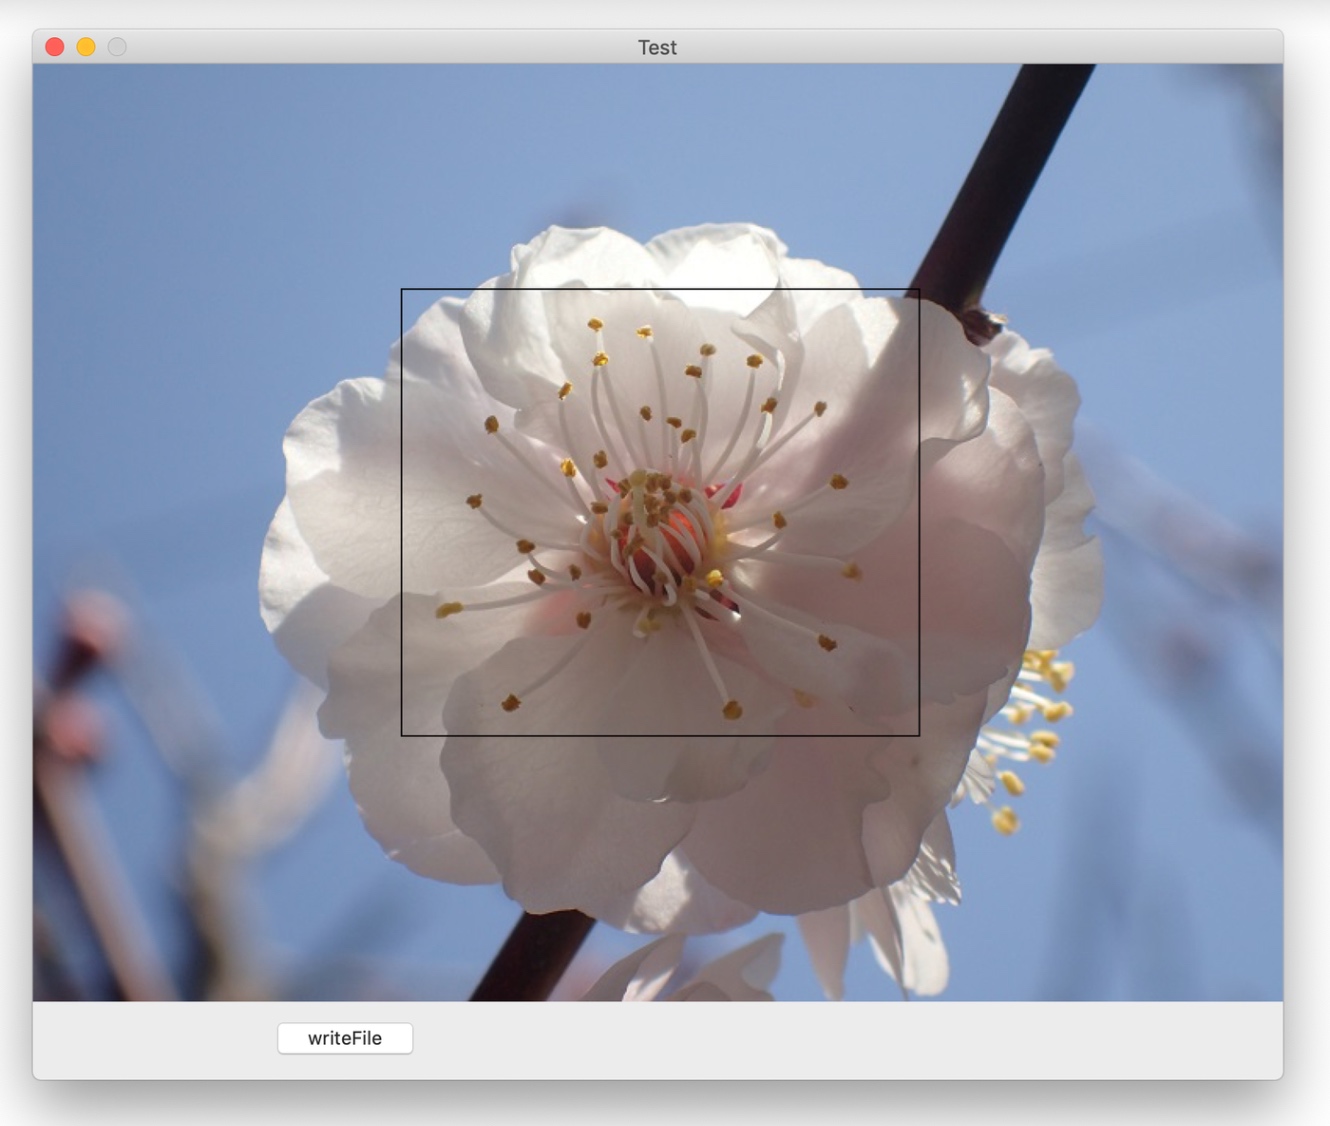The image size is (1330, 1126).
Task: Click the Test window title bar
Action: pos(658,47)
